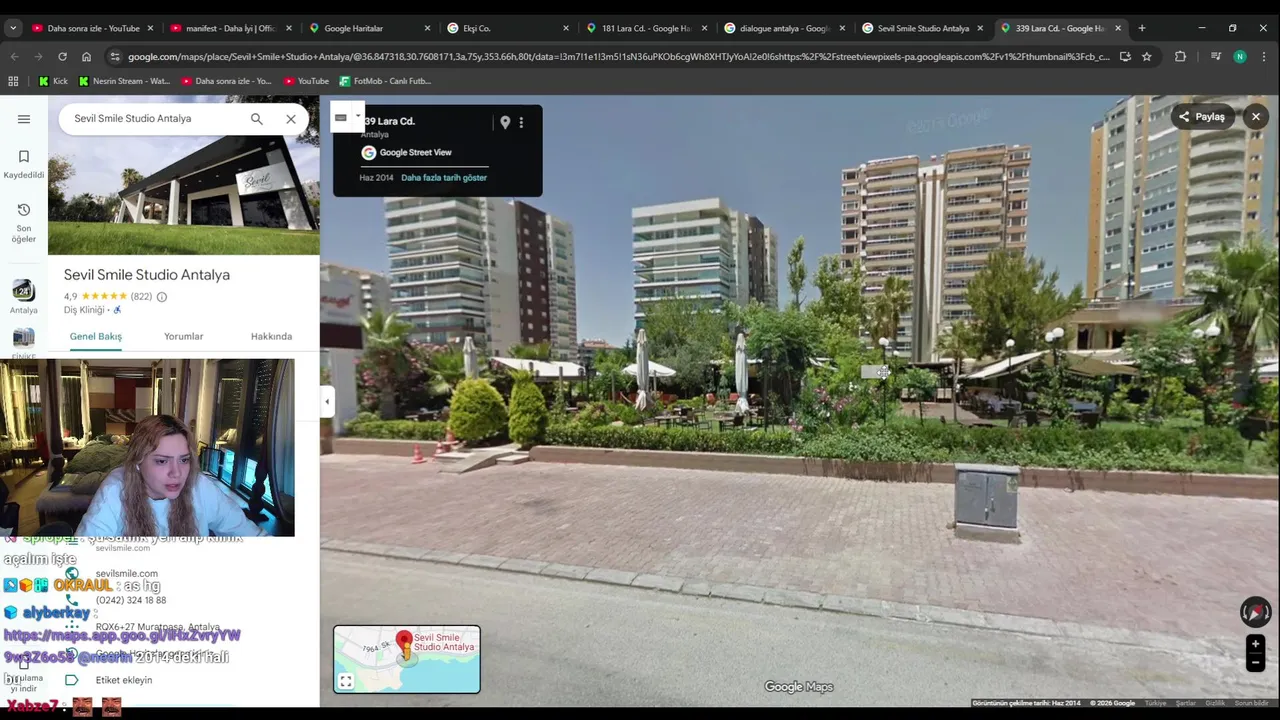Open the FotMob Canlı Futbol bookmark
The image size is (1280, 720).
click(x=385, y=81)
